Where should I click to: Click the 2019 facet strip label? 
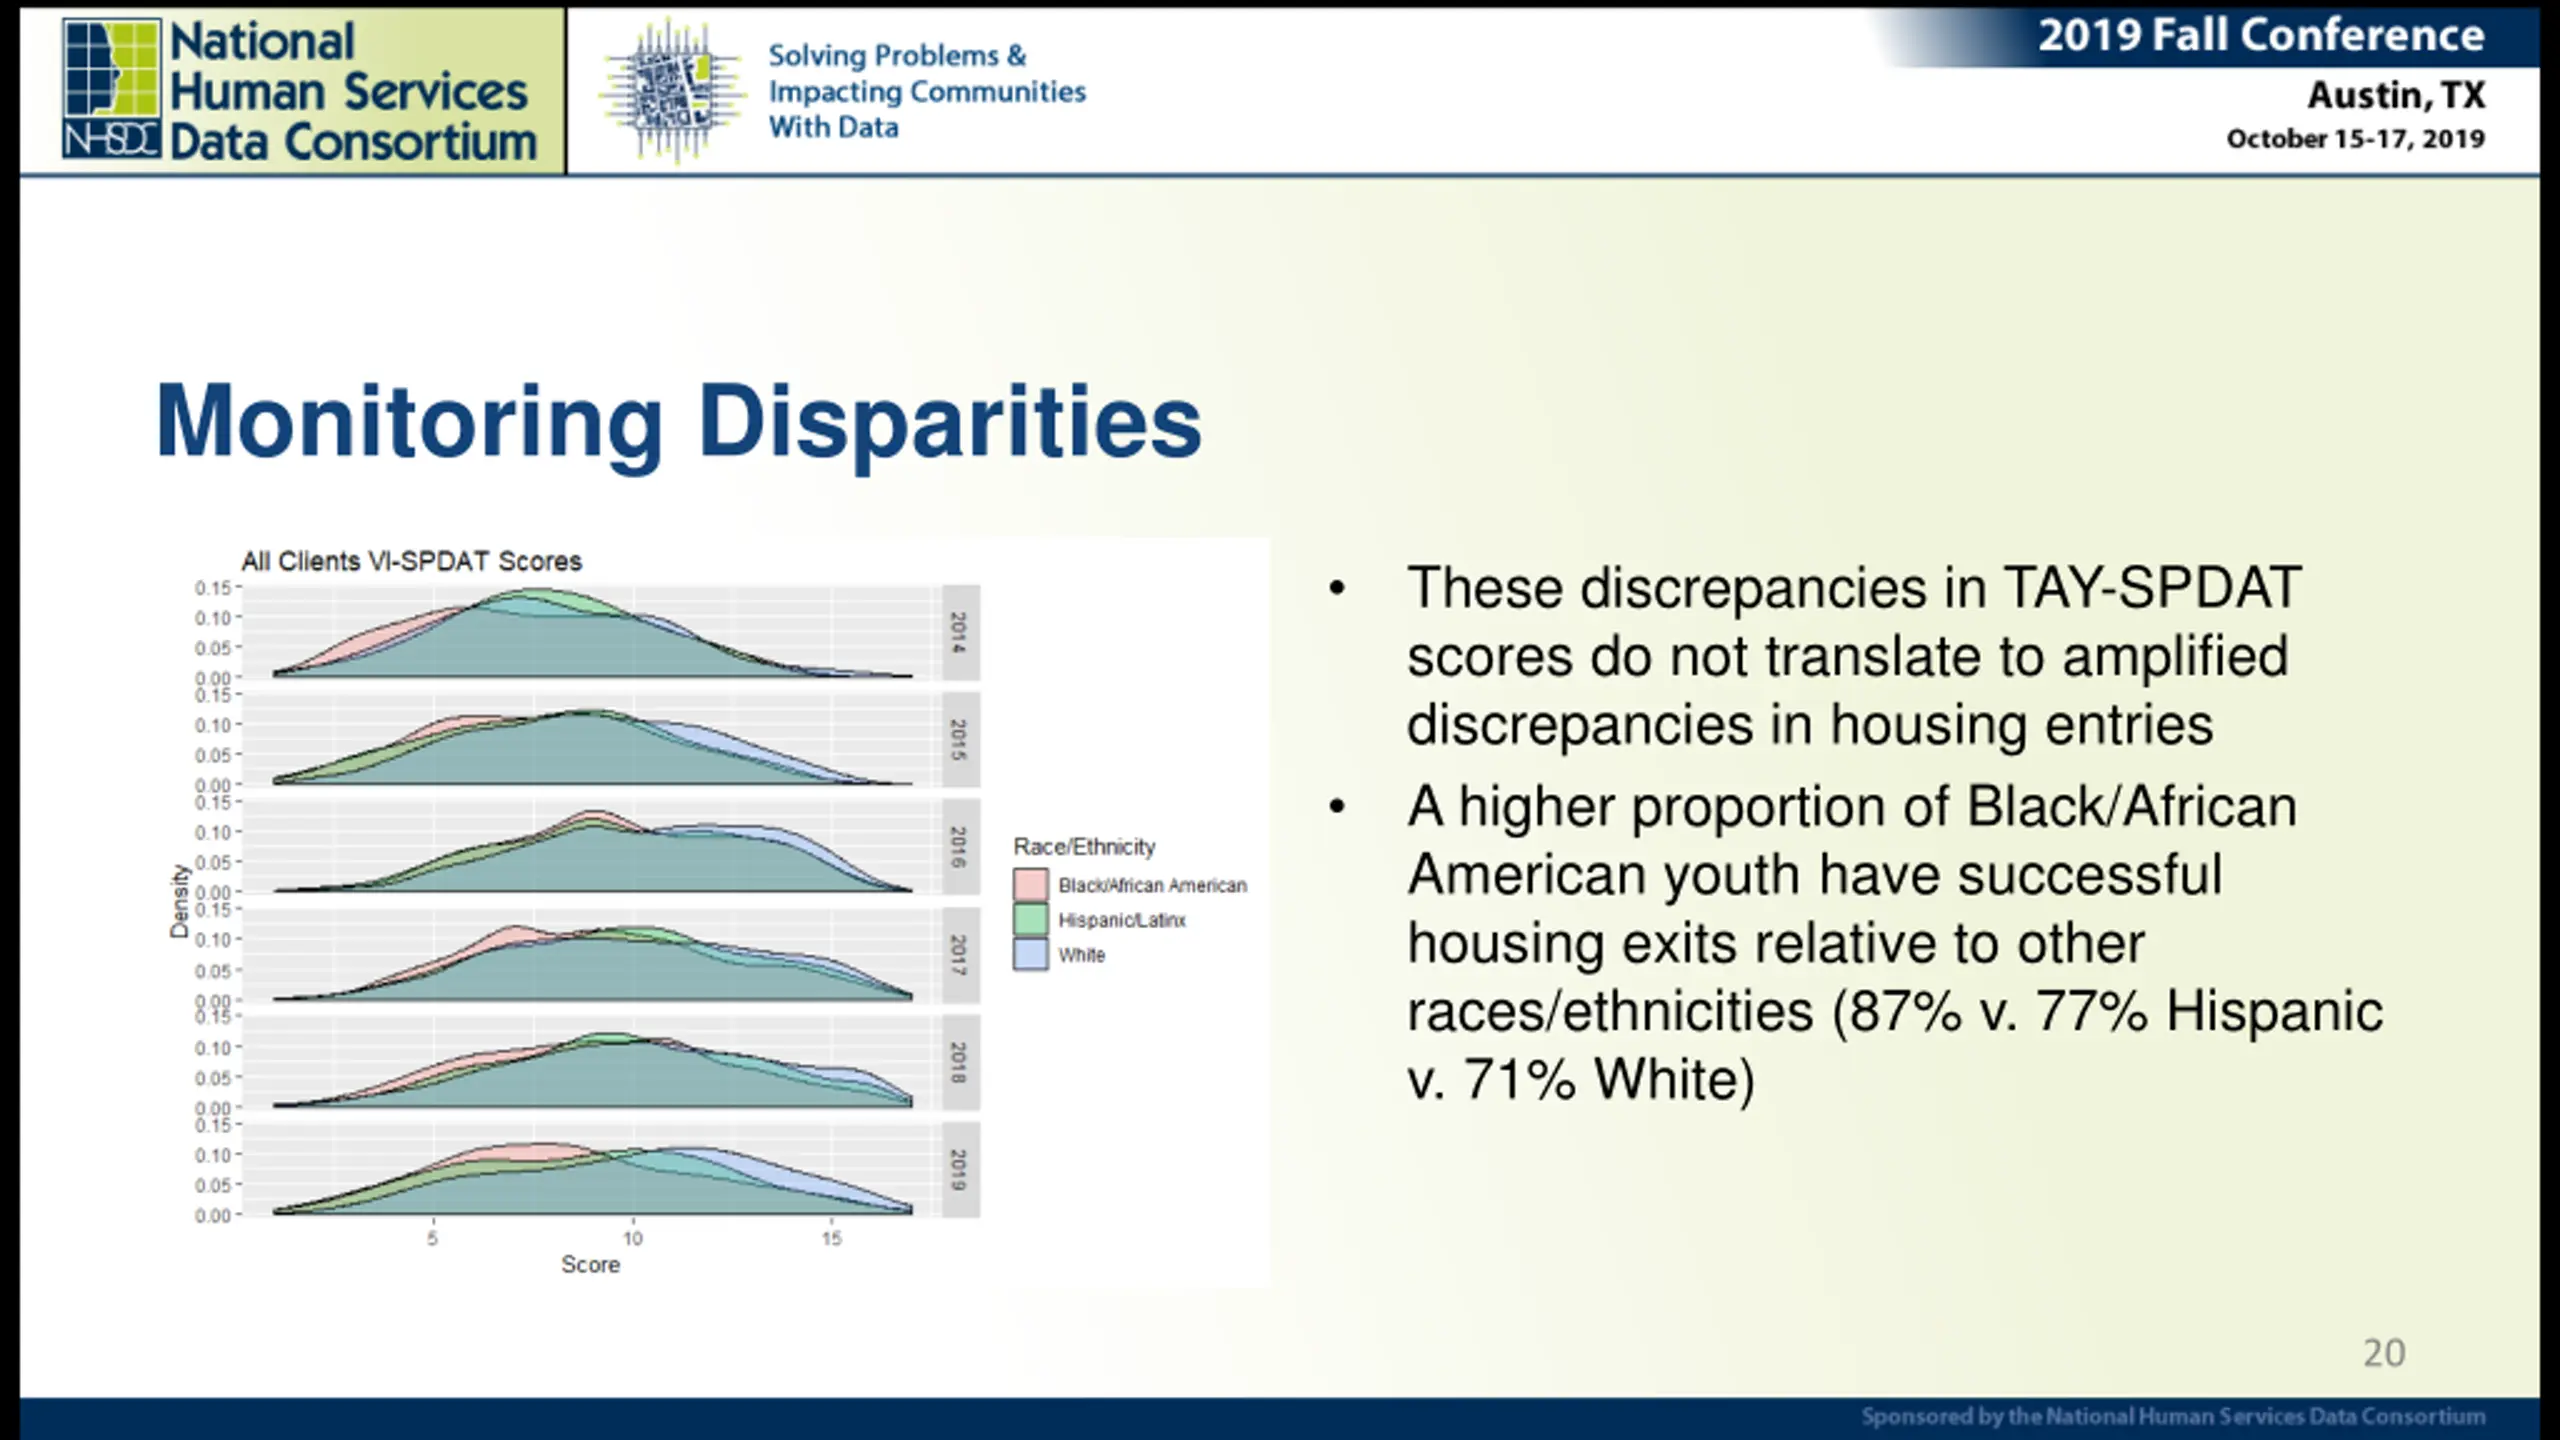pyautogui.click(x=960, y=1170)
